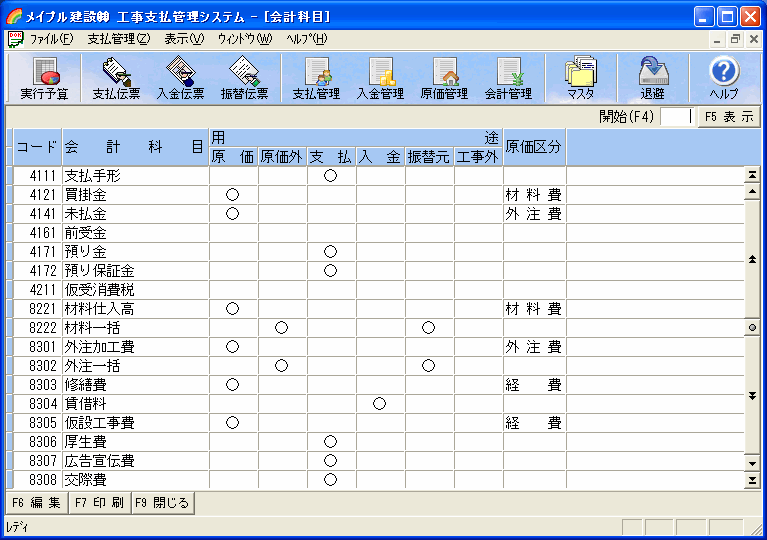Viewport: 767px width, 540px height.
Task: Click the F7 印刷 button
Action: click(99, 502)
